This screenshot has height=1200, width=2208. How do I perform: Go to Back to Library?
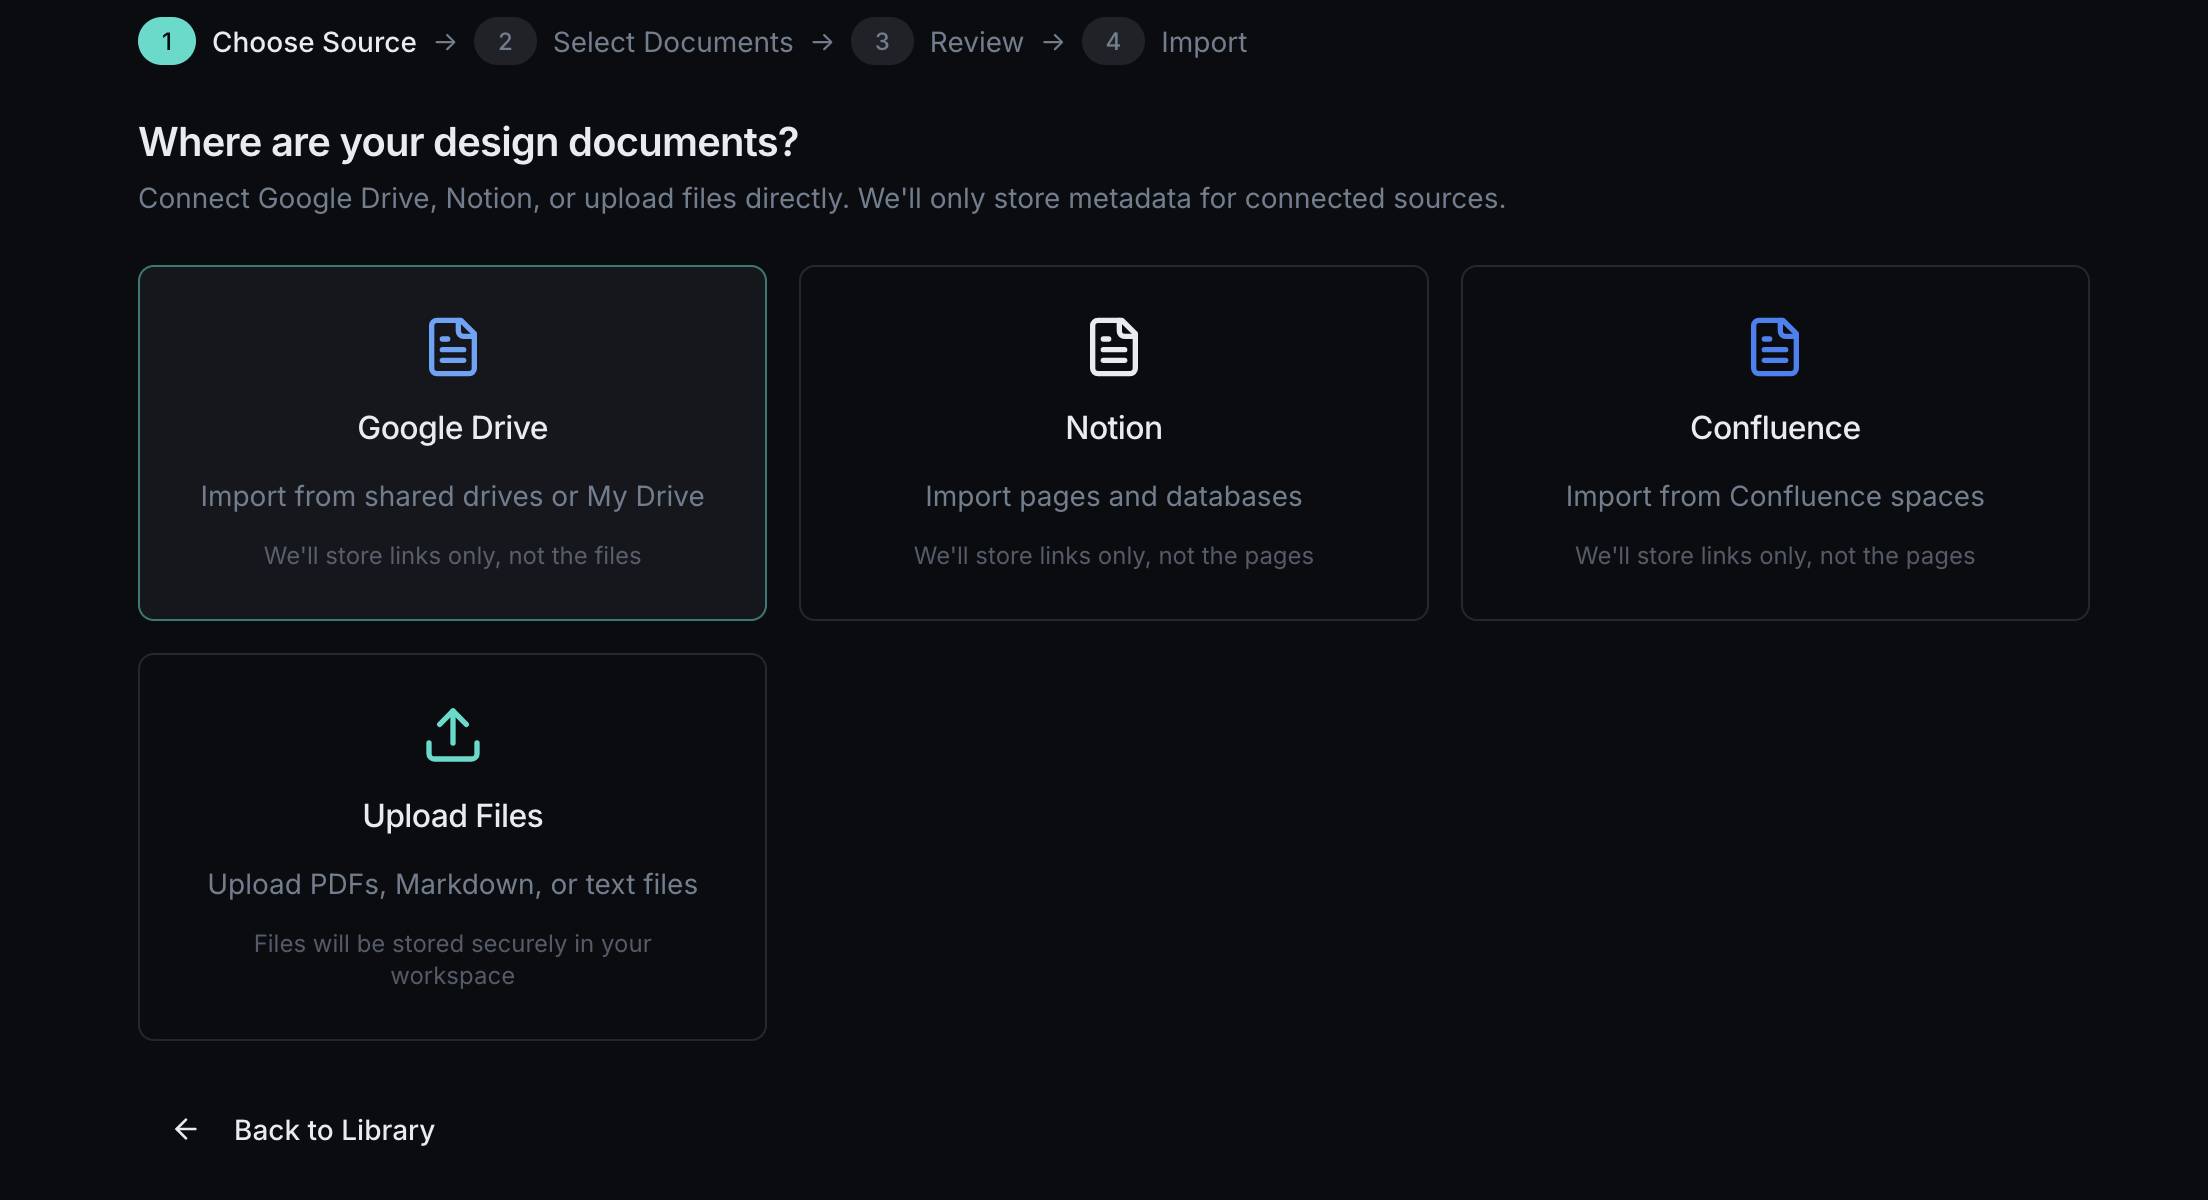(334, 1130)
